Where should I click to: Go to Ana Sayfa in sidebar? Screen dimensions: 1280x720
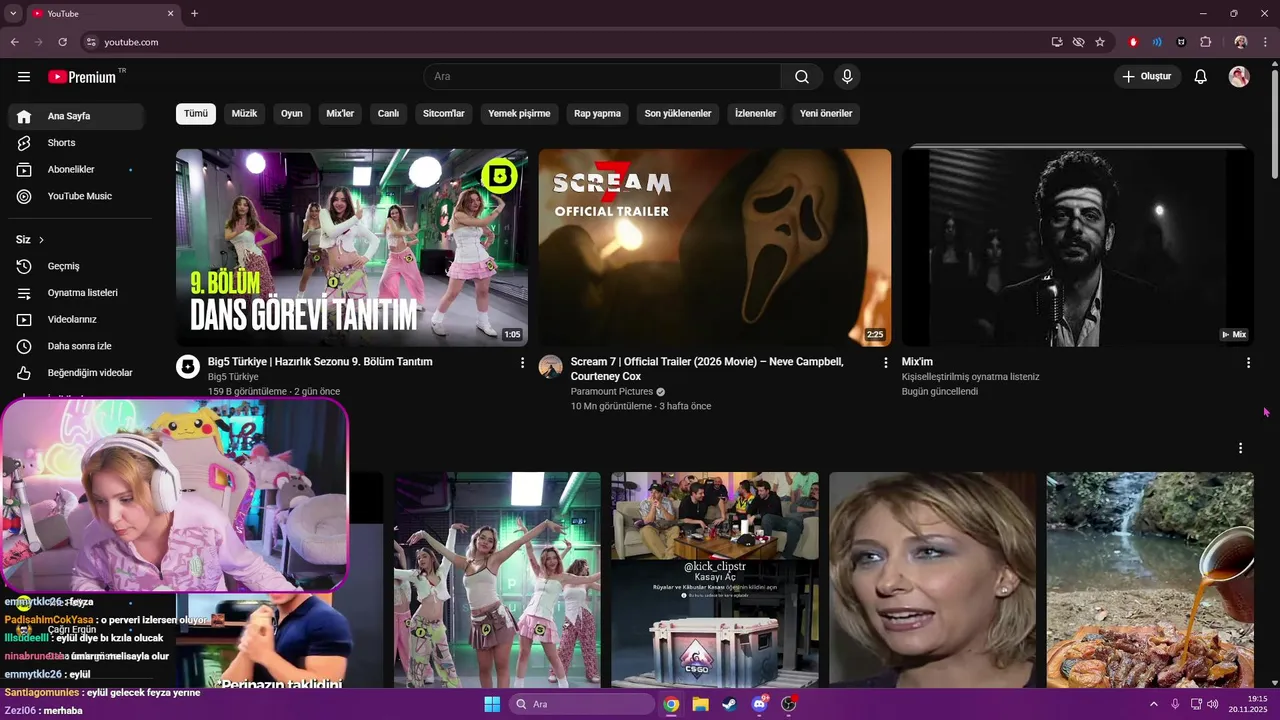pos(76,116)
